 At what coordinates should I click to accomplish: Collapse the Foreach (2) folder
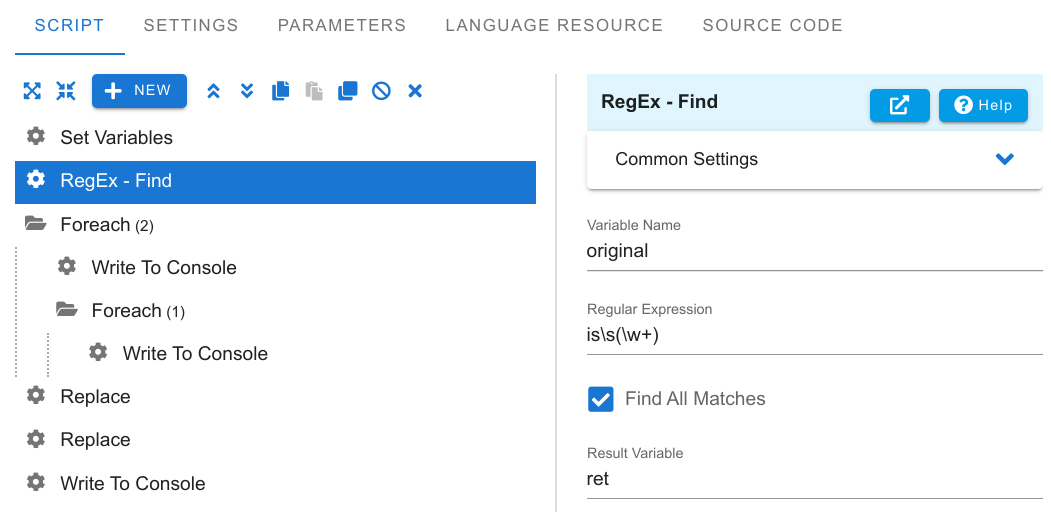[x=36, y=224]
